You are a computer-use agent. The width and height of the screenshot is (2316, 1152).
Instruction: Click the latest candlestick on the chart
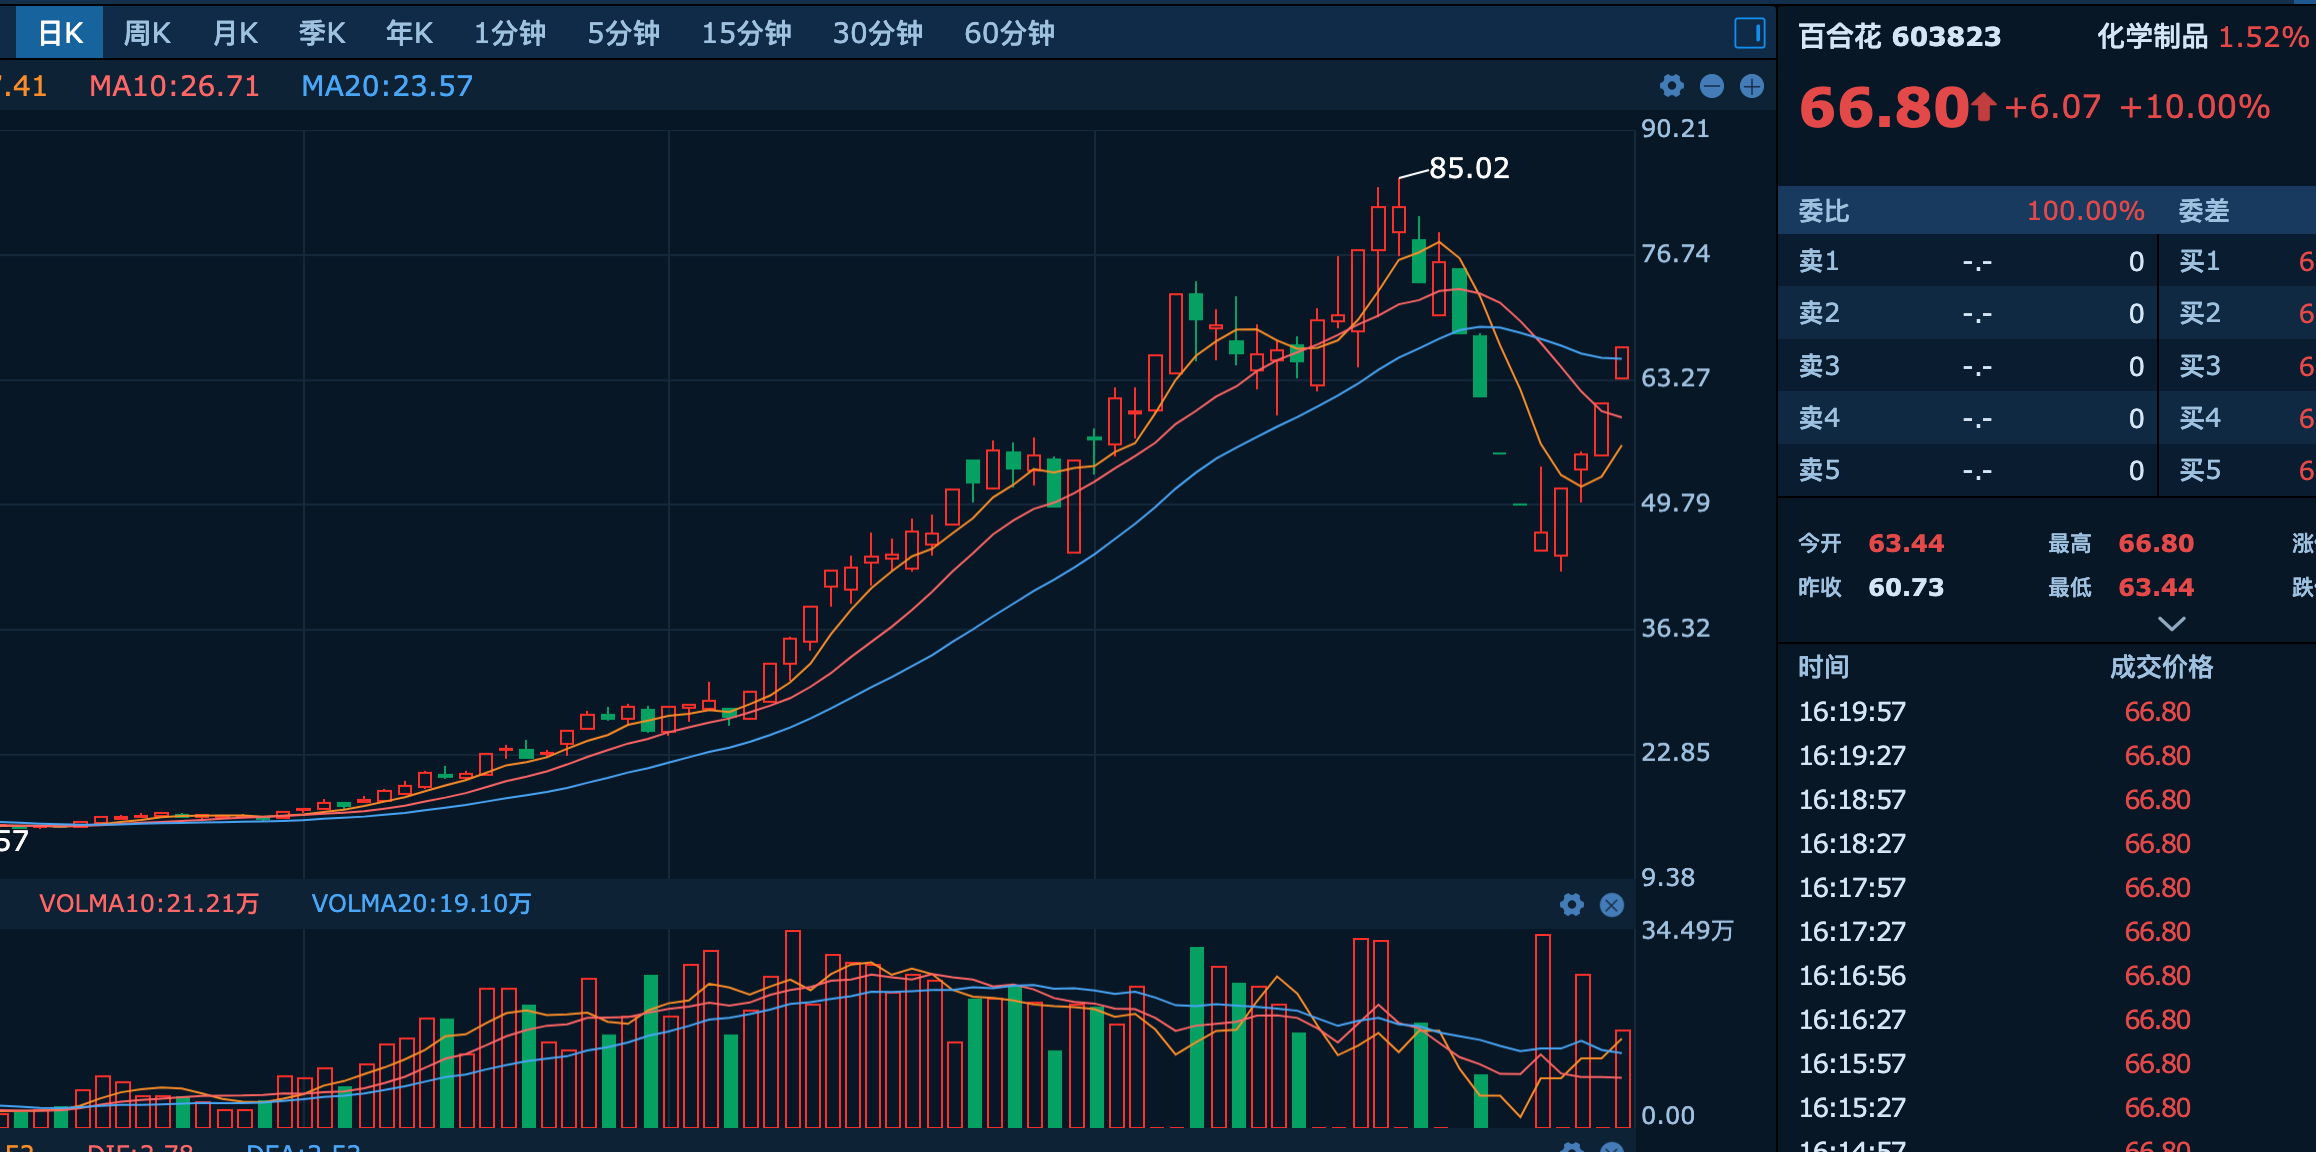(1622, 363)
